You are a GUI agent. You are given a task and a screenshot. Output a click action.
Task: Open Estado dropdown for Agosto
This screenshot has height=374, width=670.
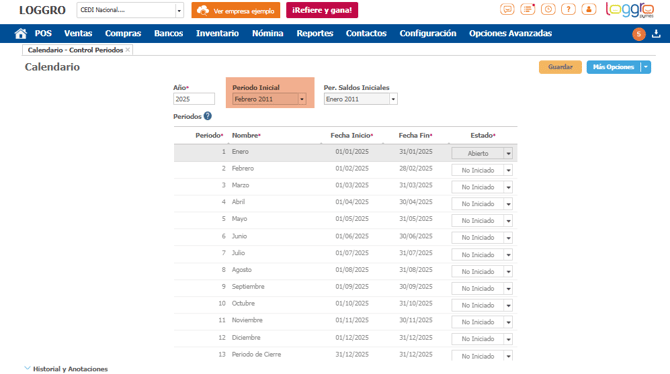[x=508, y=271]
